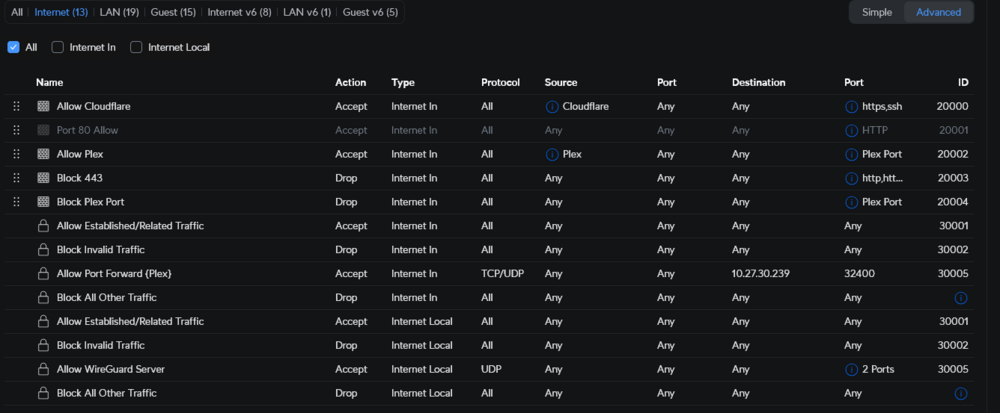Check the Internet In filter checkbox

click(57, 47)
